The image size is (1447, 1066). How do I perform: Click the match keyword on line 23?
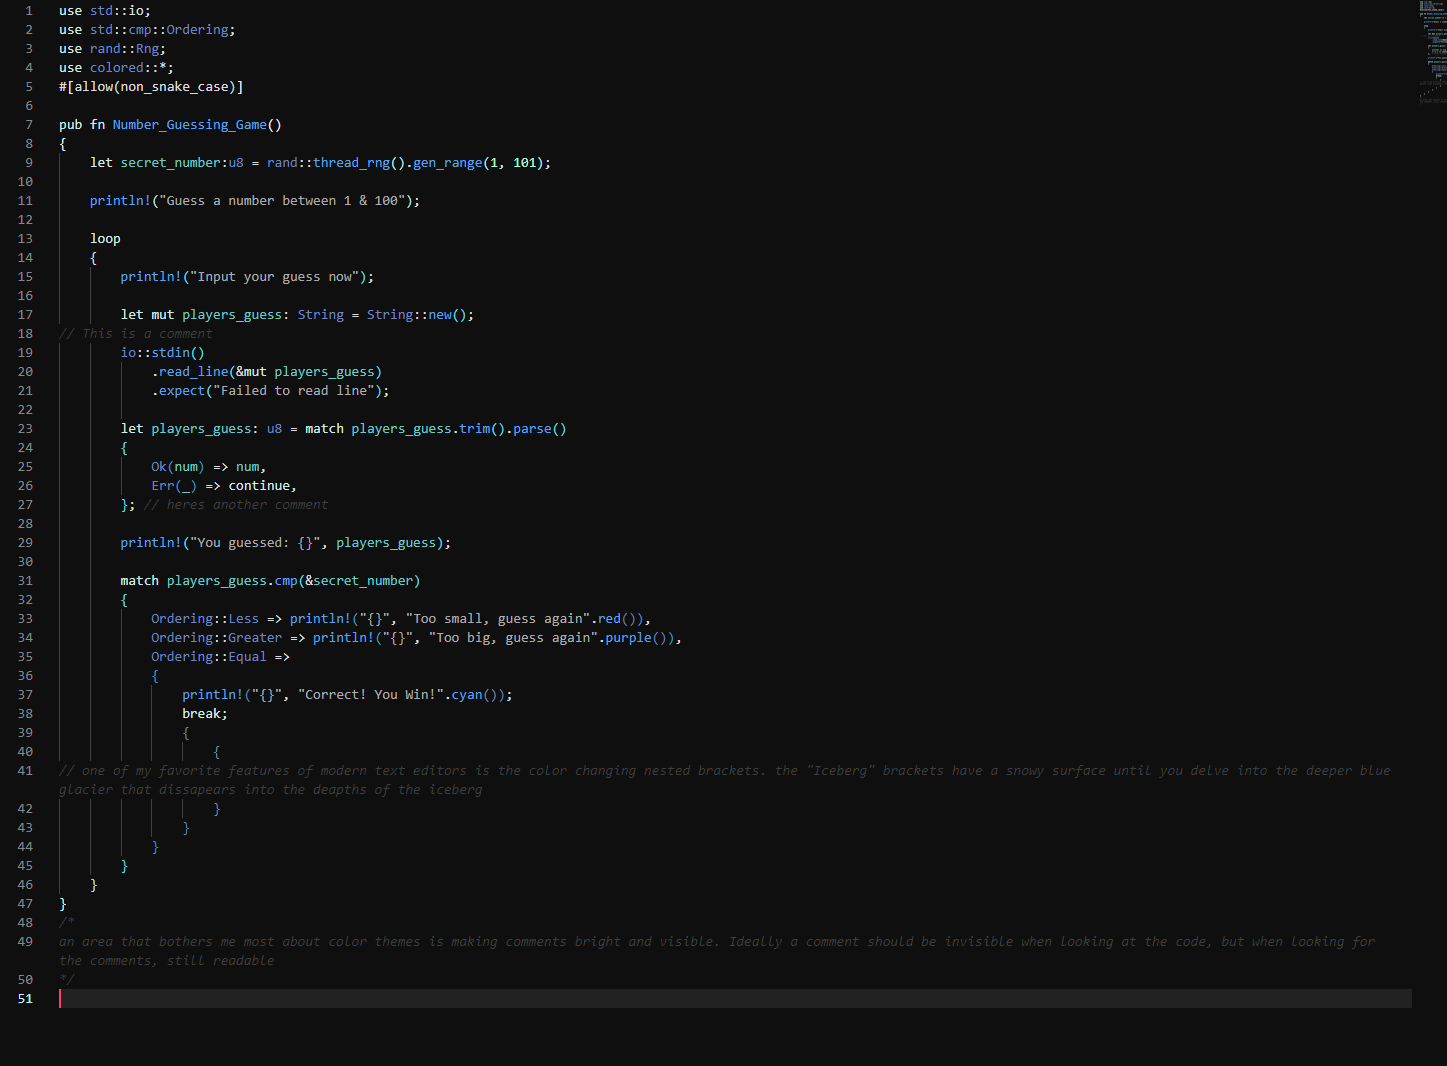[324, 428]
